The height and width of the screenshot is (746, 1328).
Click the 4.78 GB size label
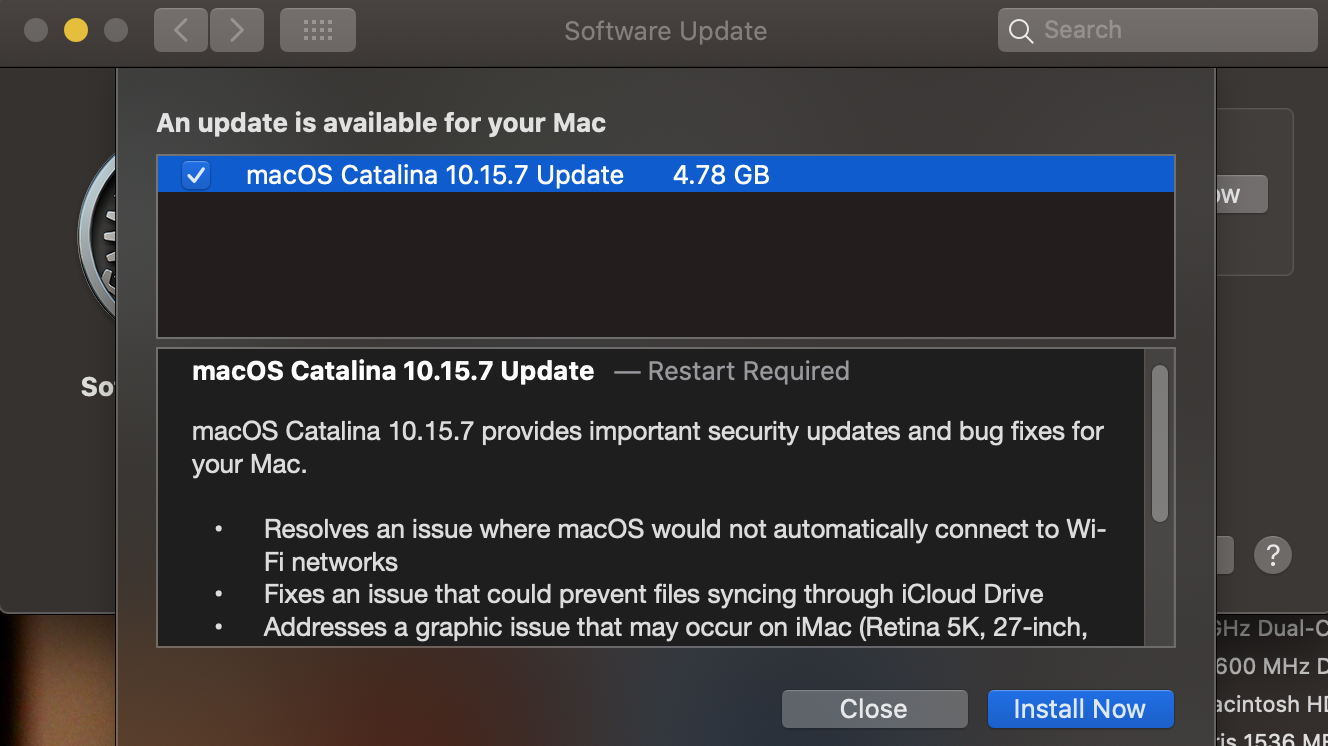(x=721, y=176)
